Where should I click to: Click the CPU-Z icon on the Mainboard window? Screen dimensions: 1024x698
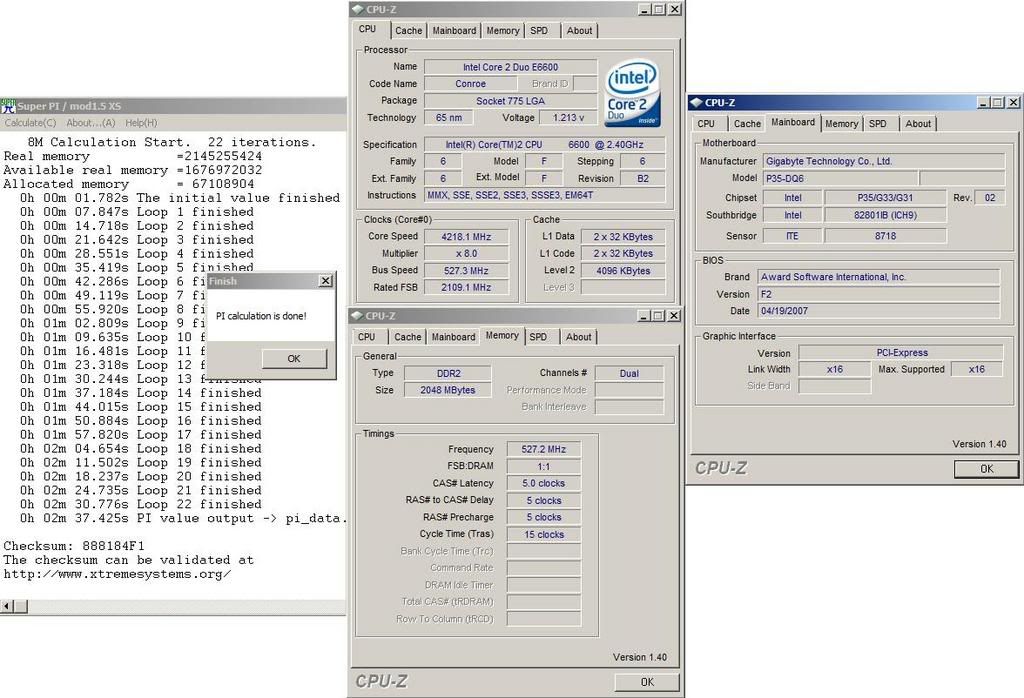point(697,101)
